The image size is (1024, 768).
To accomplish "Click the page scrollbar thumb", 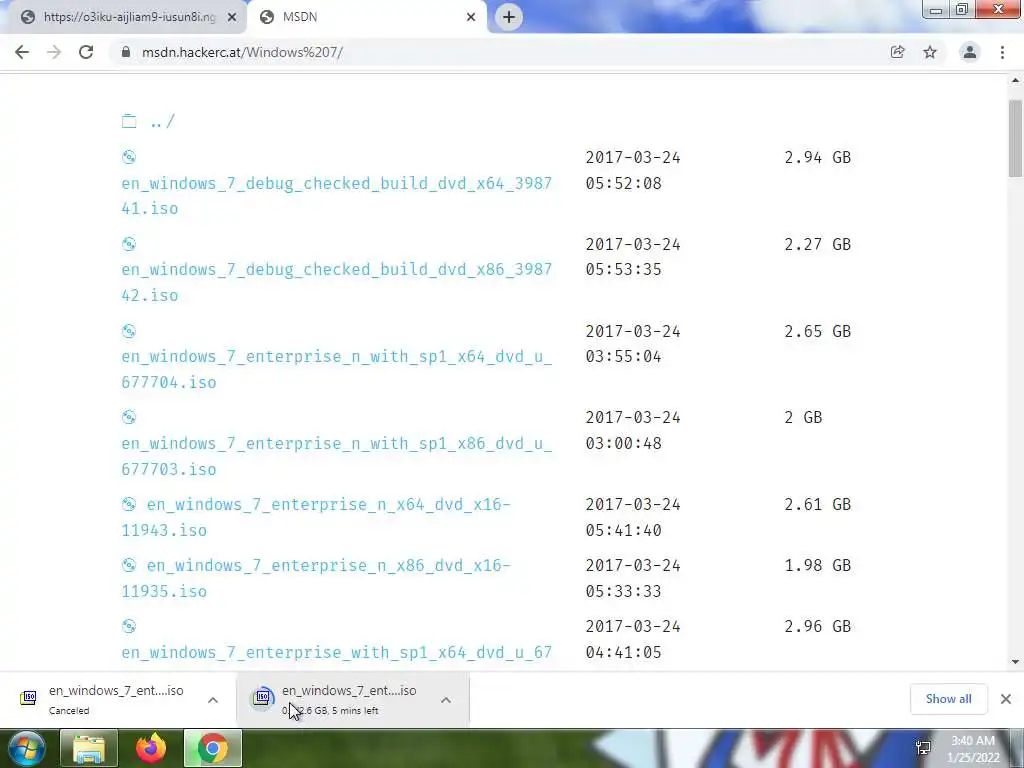I will pyautogui.click(x=1015, y=138).
